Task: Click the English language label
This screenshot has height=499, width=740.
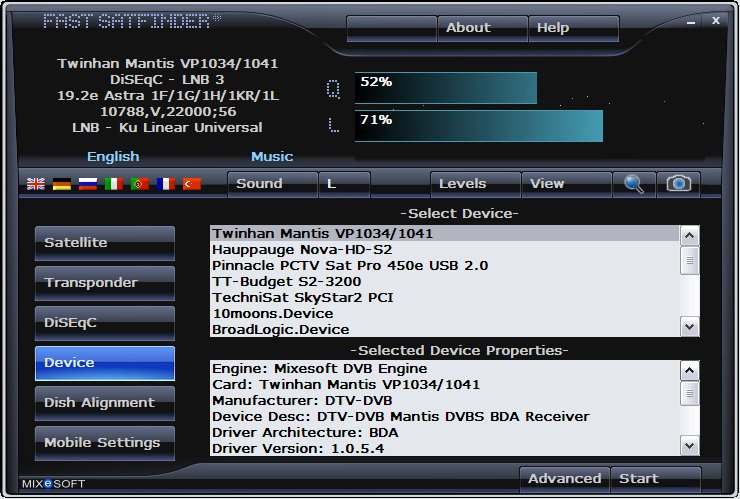Action: [113, 157]
